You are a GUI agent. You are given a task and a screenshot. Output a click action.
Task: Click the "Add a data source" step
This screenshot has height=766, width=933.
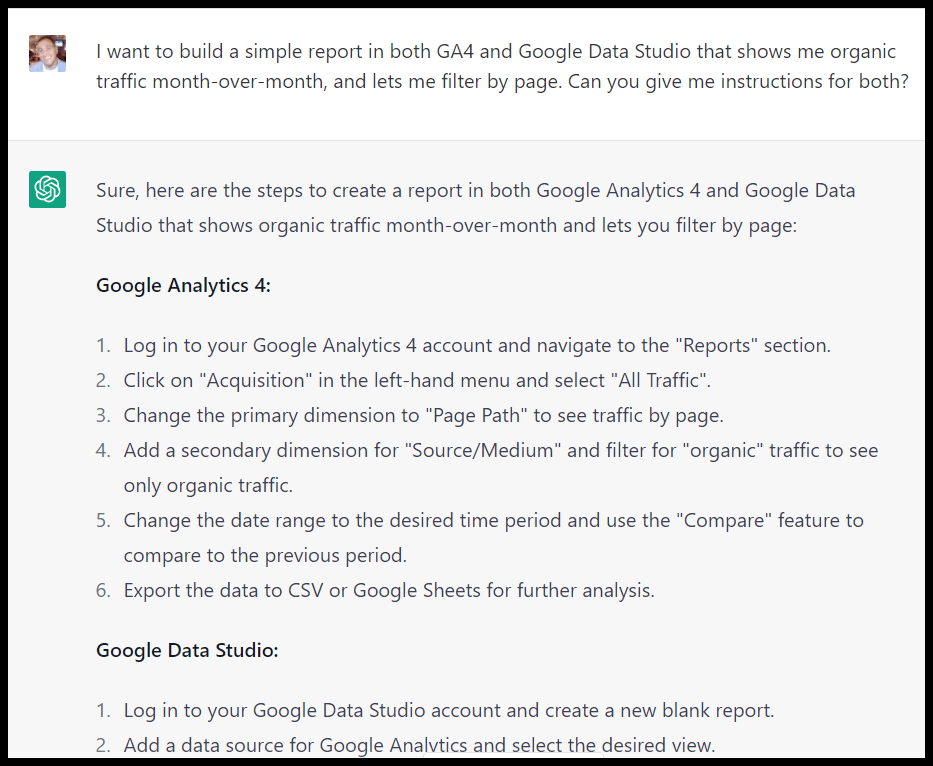pos(419,745)
